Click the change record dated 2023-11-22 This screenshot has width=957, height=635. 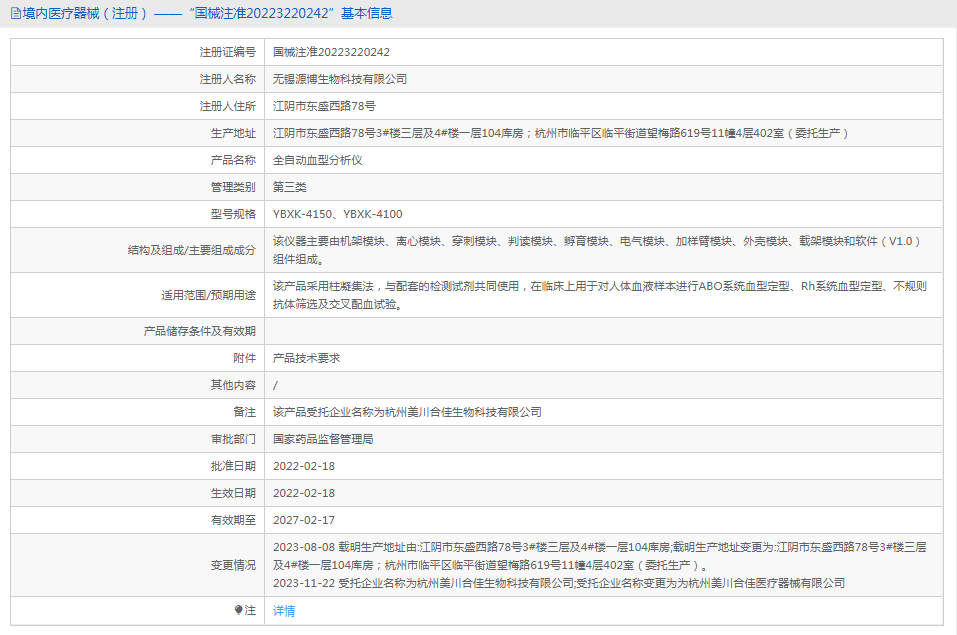tap(559, 583)
